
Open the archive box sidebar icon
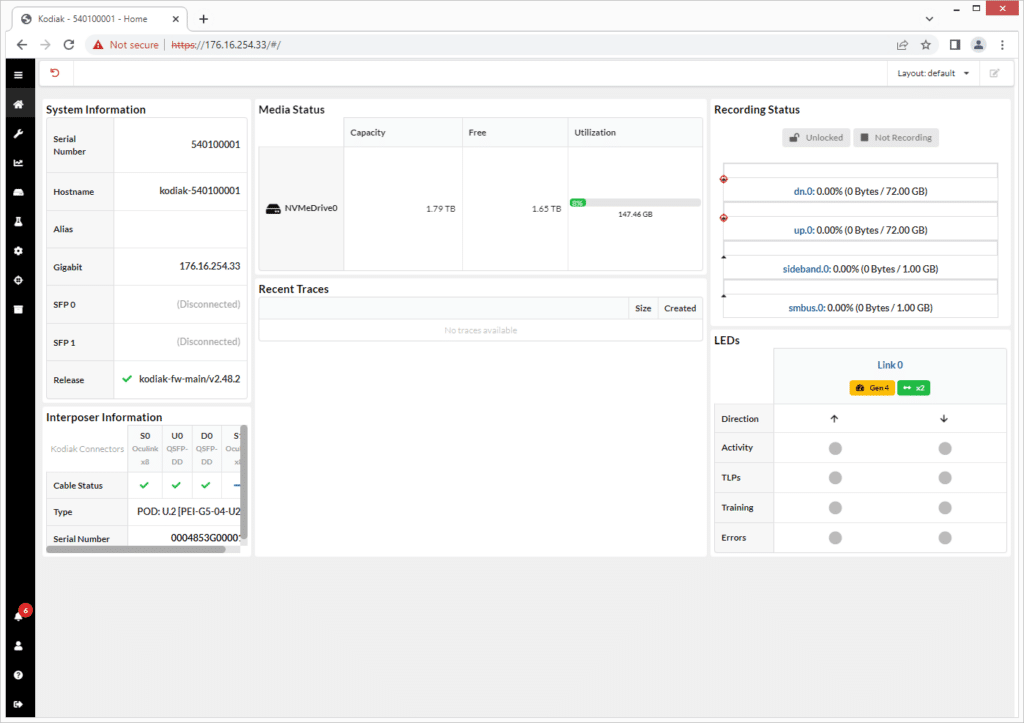point(18,310)
